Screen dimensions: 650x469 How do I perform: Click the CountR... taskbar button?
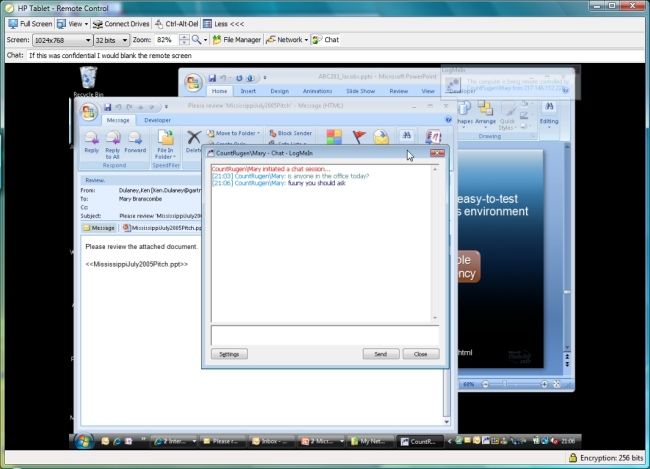(419, 442)
